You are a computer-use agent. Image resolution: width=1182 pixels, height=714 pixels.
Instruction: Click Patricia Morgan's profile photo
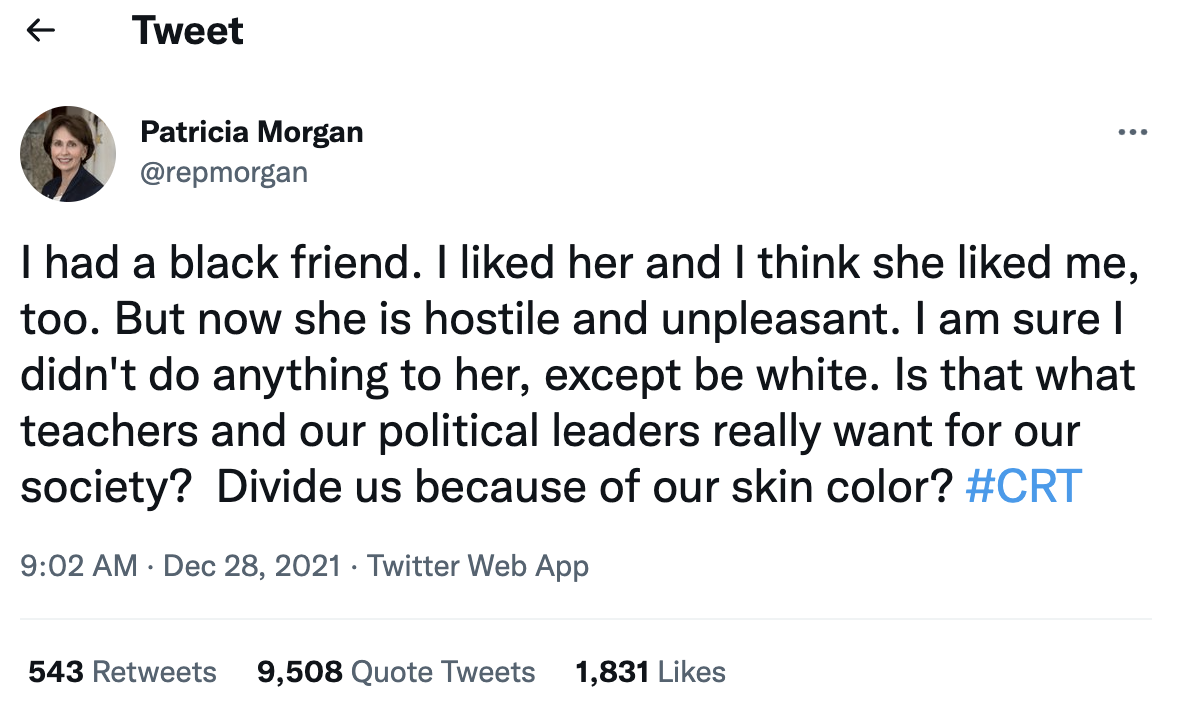[x=68, y=153]
